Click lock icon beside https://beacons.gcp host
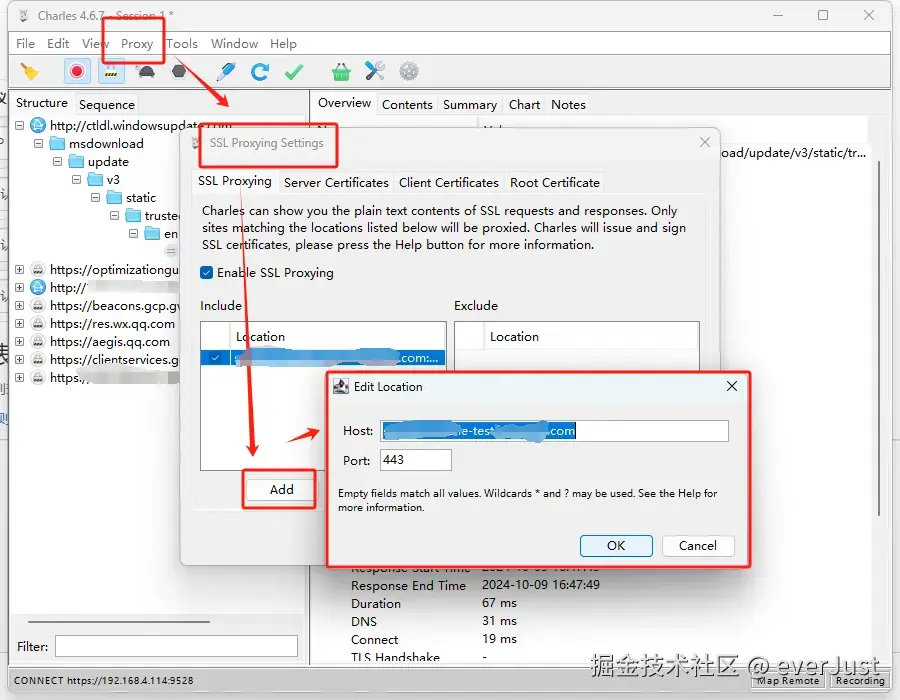The width and height of the screenshot is (900, 700). [38, 305]
